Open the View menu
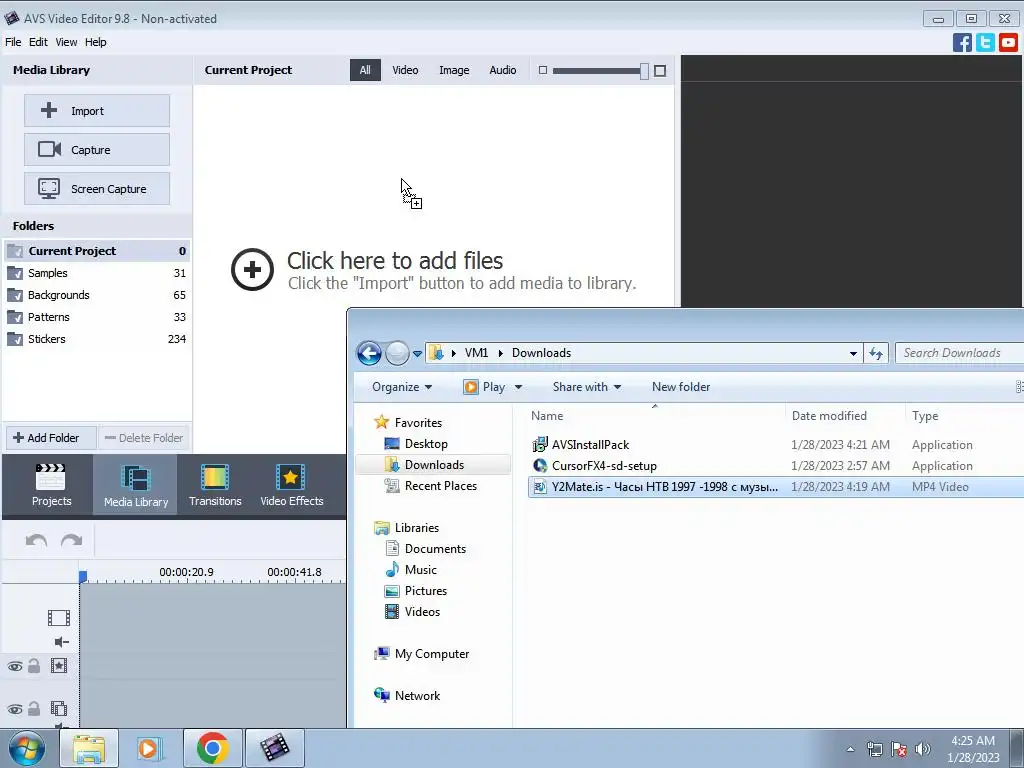 pyautogui.click(x=66, y=42)
